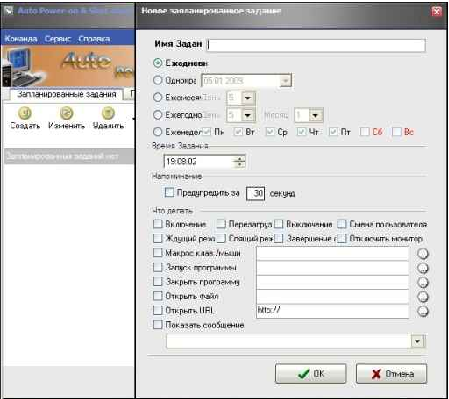Tick the Показать сообщение checkbox

157,324
